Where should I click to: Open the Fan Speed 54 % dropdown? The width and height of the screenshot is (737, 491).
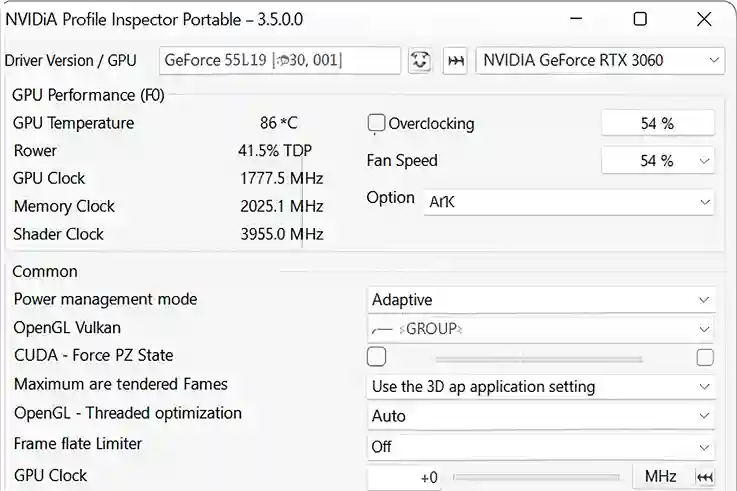point(658,161)
